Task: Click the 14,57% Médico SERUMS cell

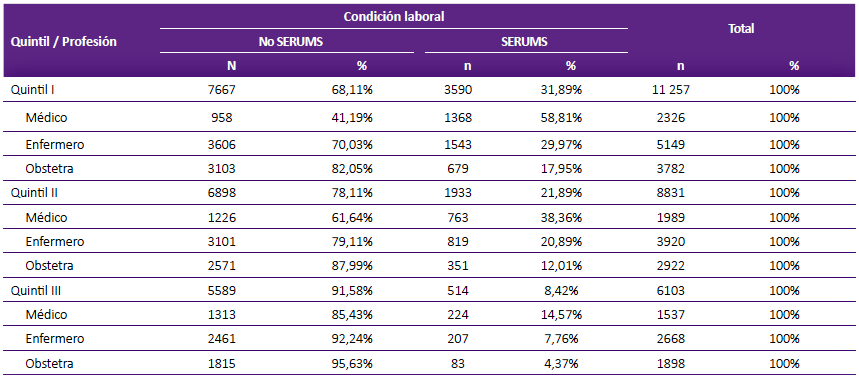Action: (x=563, y=315)
